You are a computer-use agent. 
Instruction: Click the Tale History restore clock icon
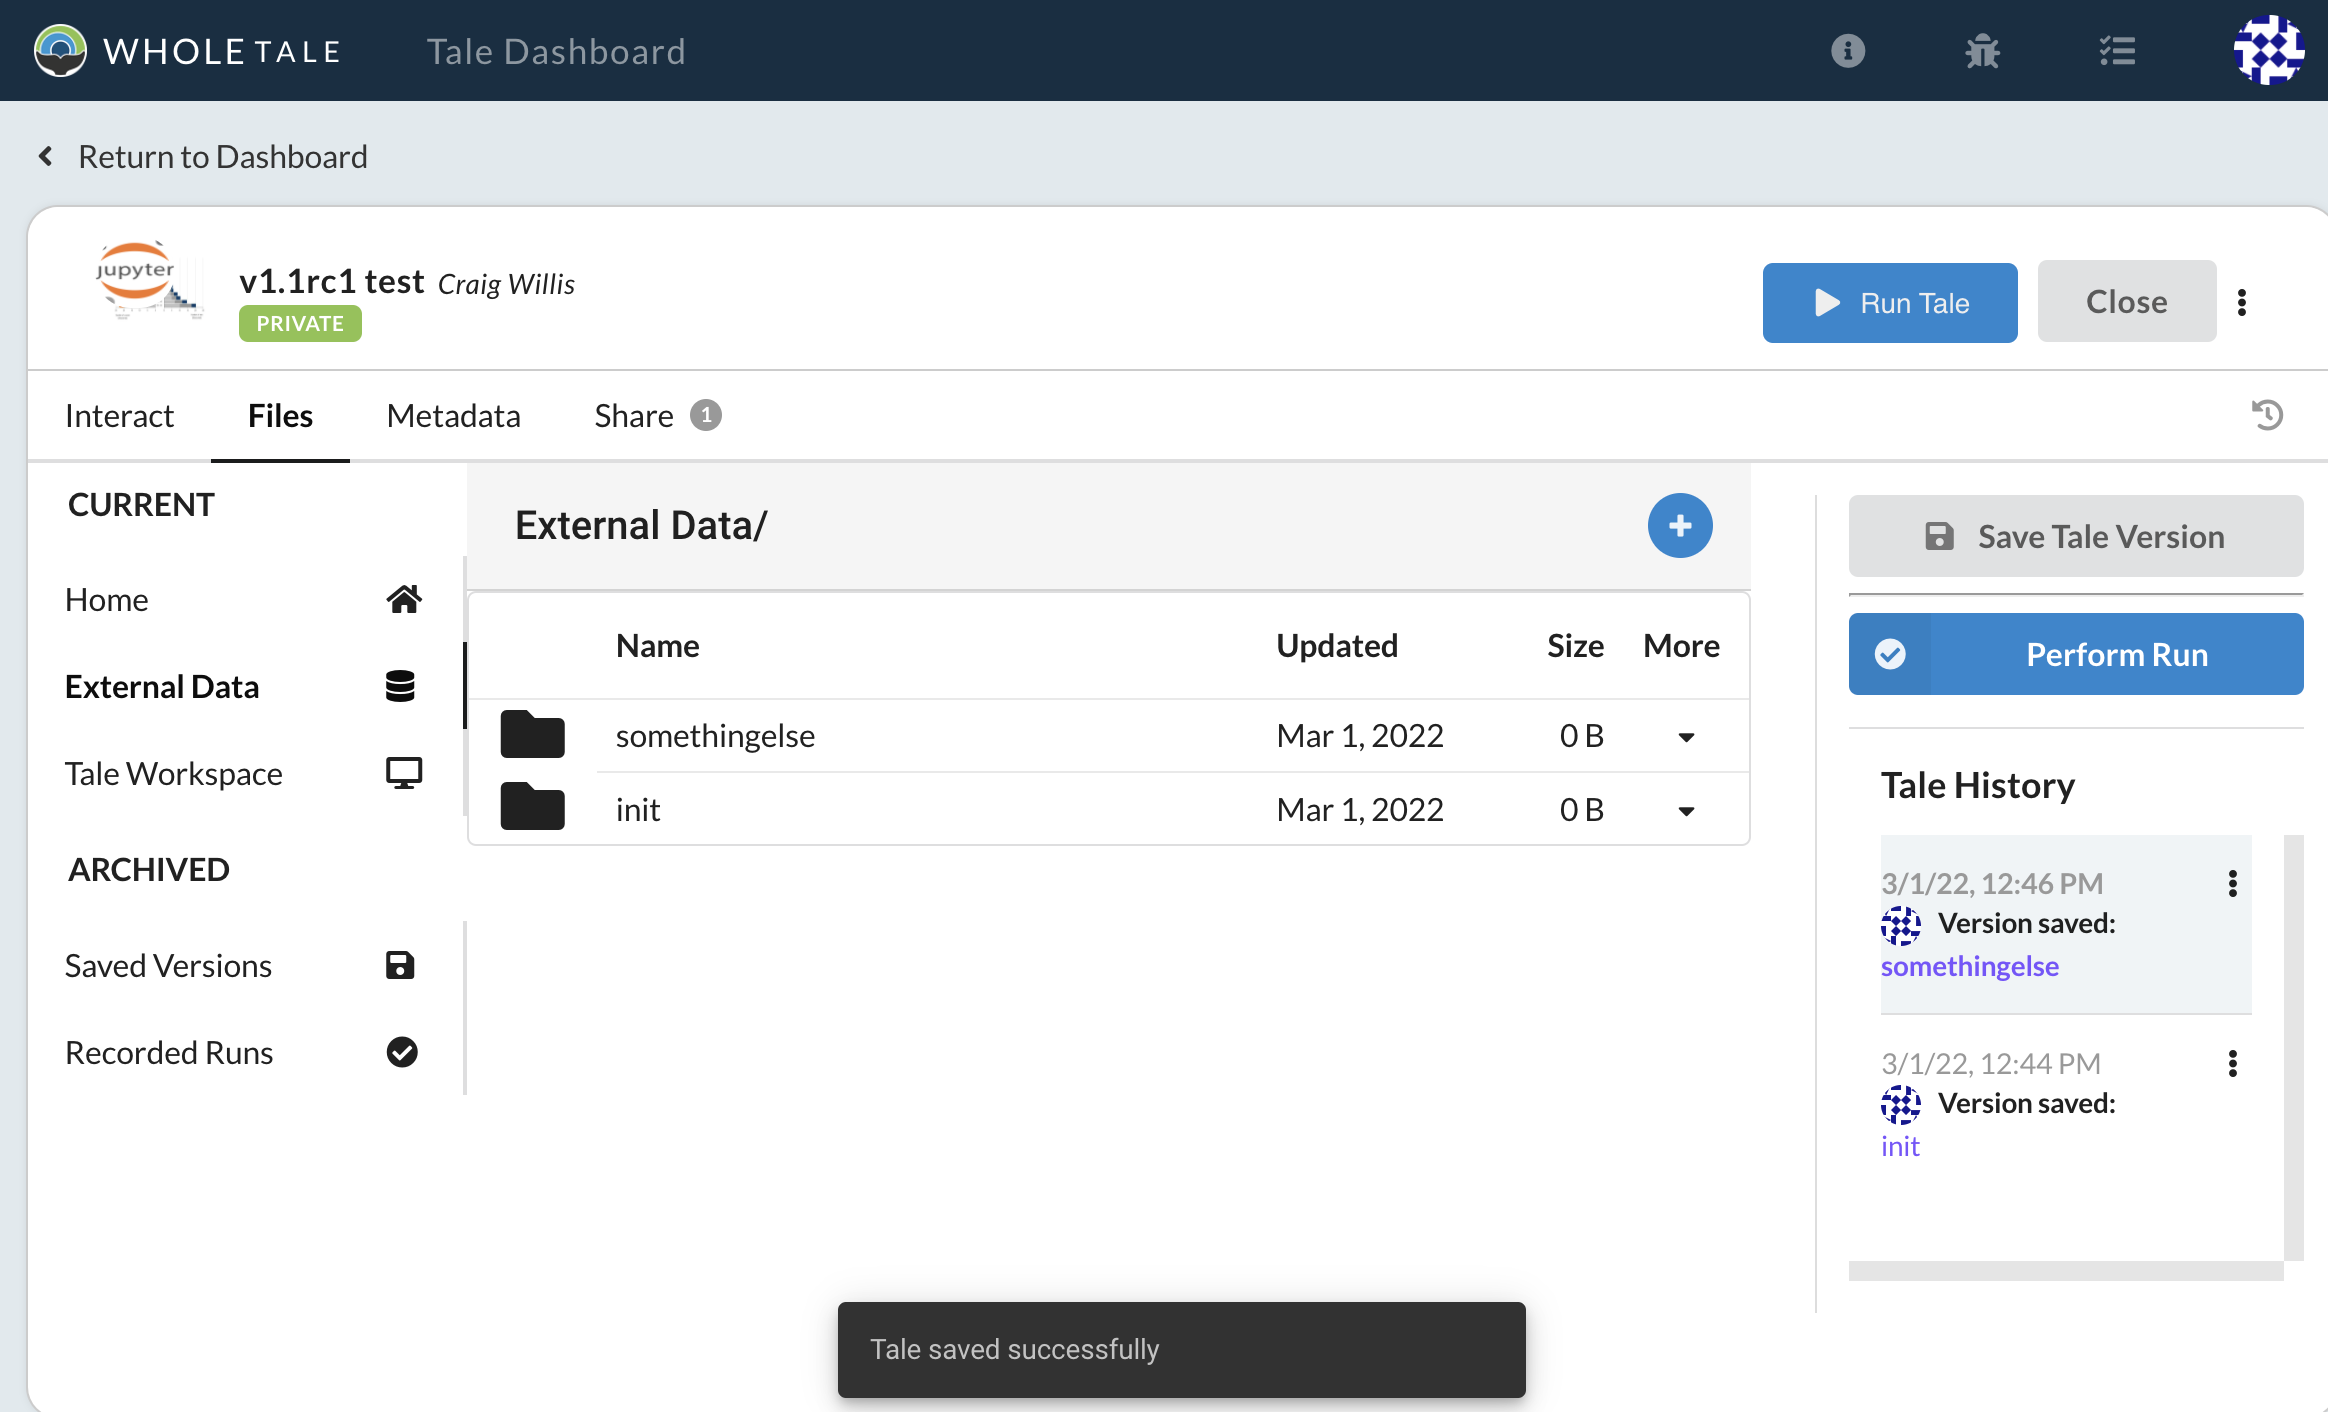click(x=2266, y=414)
